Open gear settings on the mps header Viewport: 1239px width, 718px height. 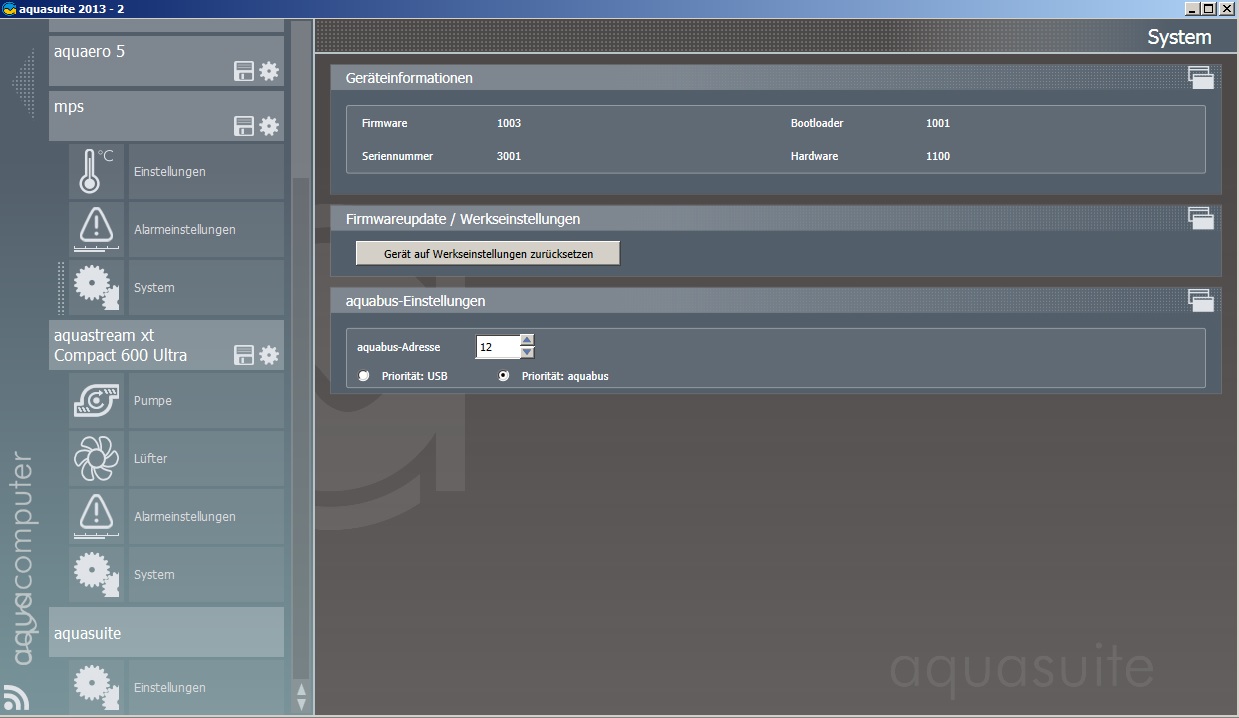(269, 126)
